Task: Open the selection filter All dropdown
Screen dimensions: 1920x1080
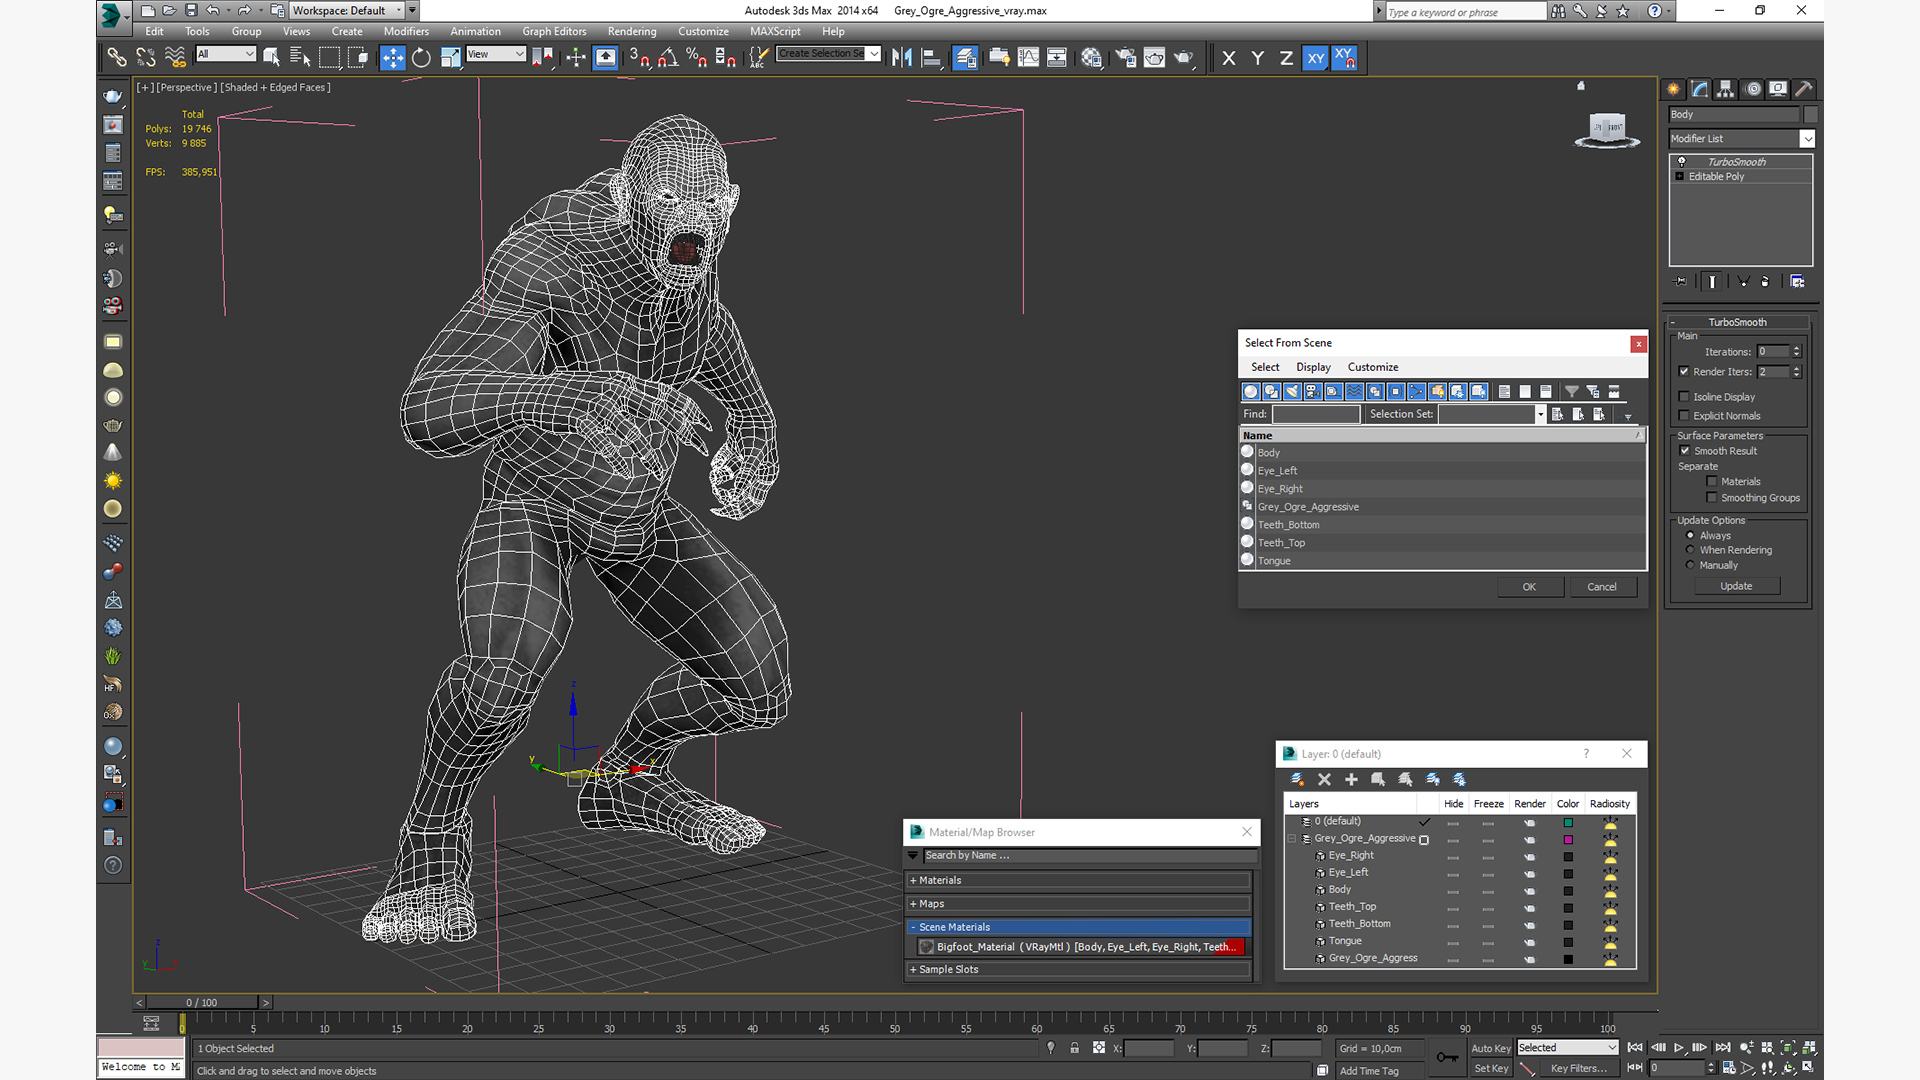Action: click(x=227, y=54)
